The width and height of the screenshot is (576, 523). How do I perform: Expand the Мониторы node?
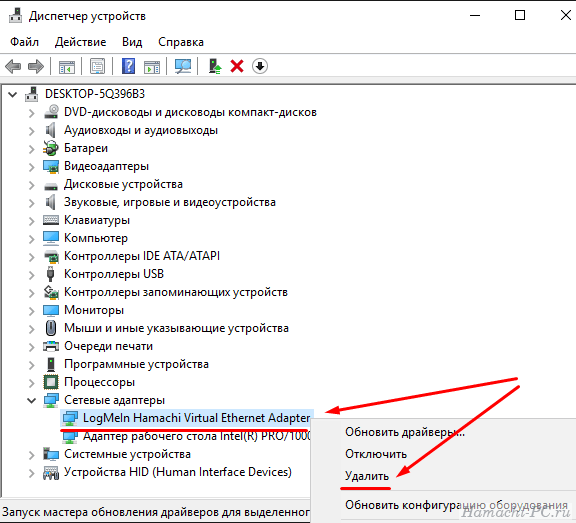(32, 311)
